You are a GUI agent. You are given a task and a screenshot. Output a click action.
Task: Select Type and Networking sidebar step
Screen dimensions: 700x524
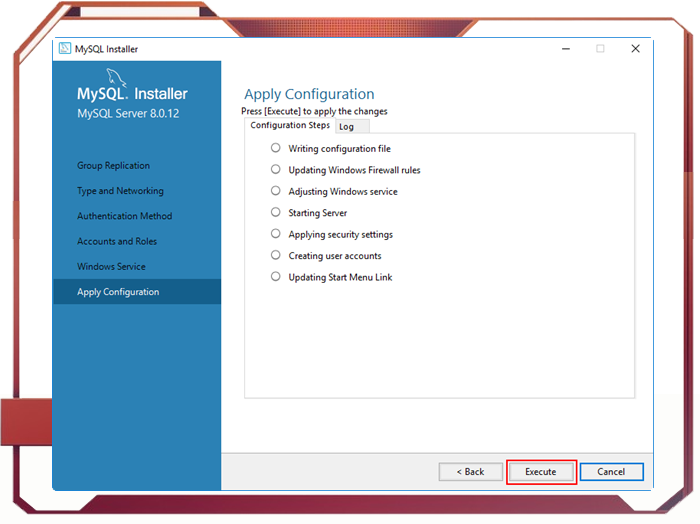click(120, 191)
